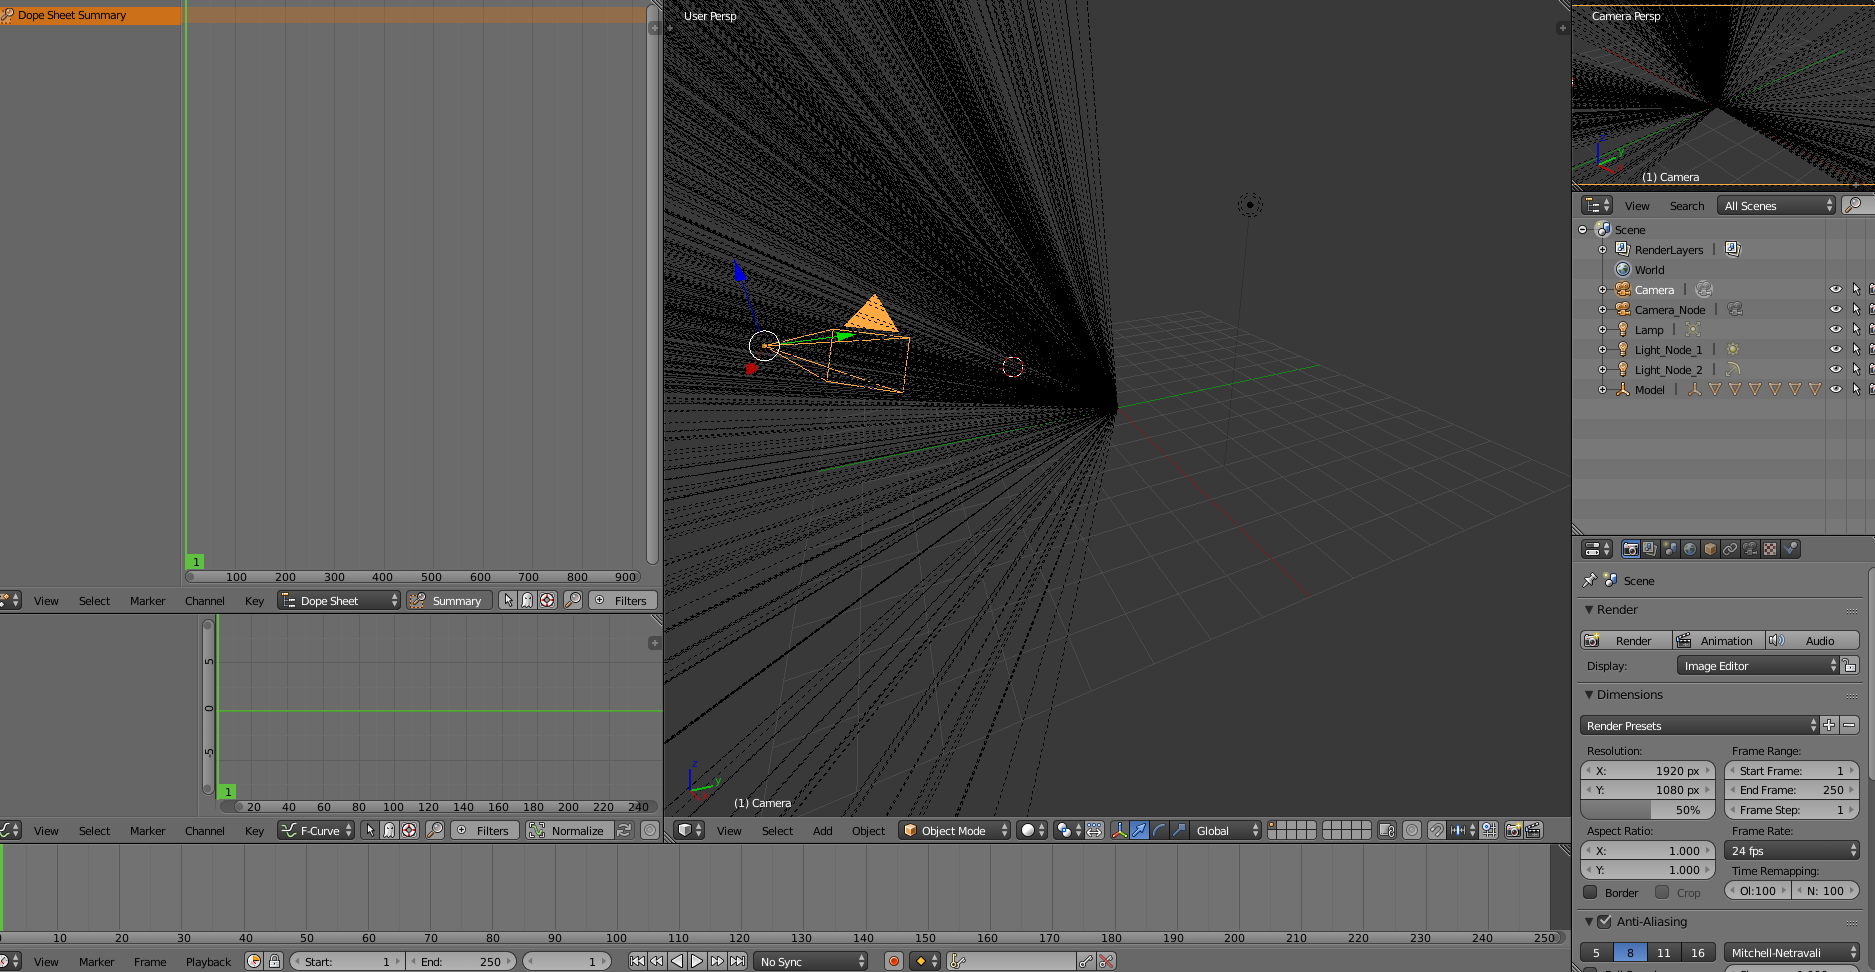Click Normalize in the F-Curve editor header
Viewport: 1875px width, 972px height.
pos(569,830)
